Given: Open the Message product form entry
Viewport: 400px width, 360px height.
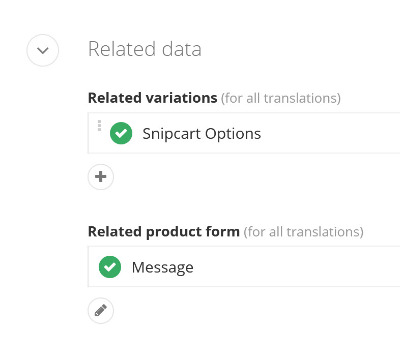Looking at the screenshot, I should 163,267.
